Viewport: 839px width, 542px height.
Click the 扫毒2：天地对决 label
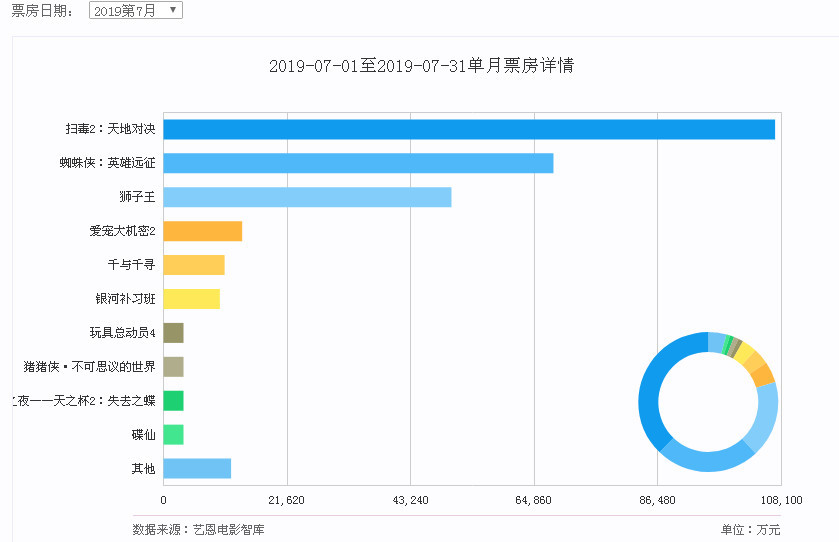(110, 129)
